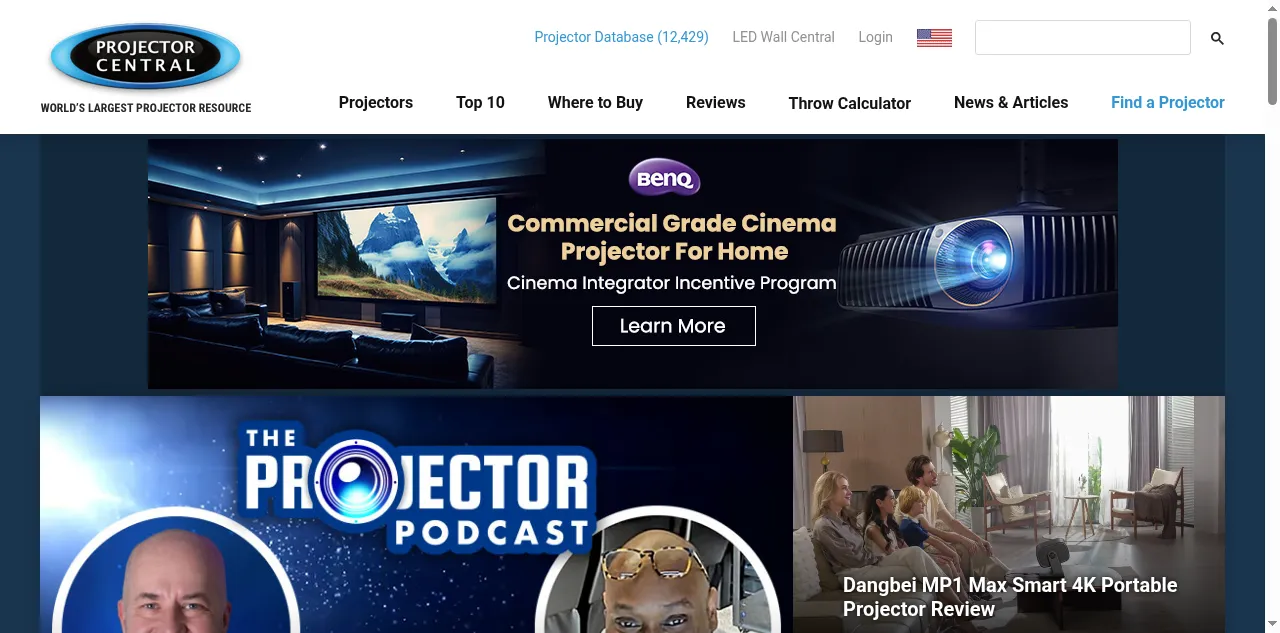Screen dimensions: 1280x633
Task: Open the BenQ cinema projector banner ad
Action: (633, 264)
